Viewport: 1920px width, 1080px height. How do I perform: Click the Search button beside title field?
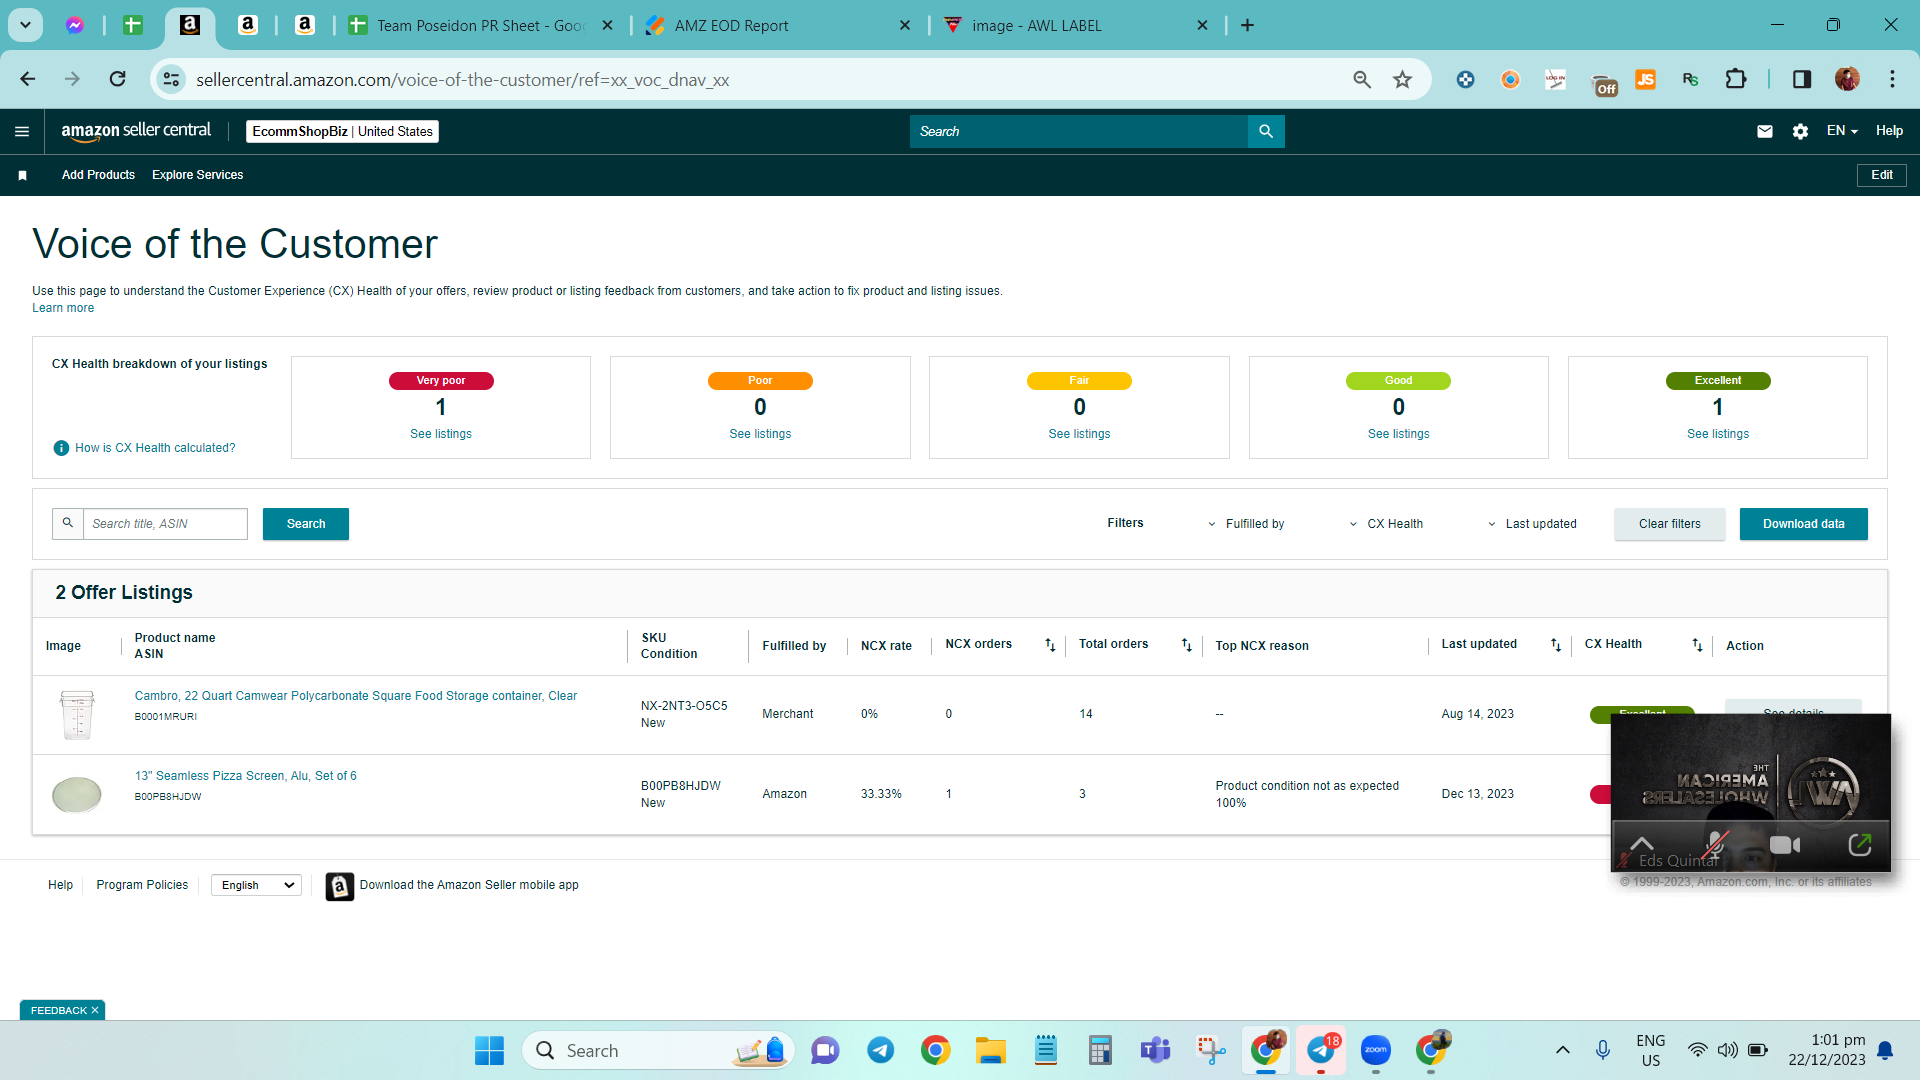(x=306, y=524)
